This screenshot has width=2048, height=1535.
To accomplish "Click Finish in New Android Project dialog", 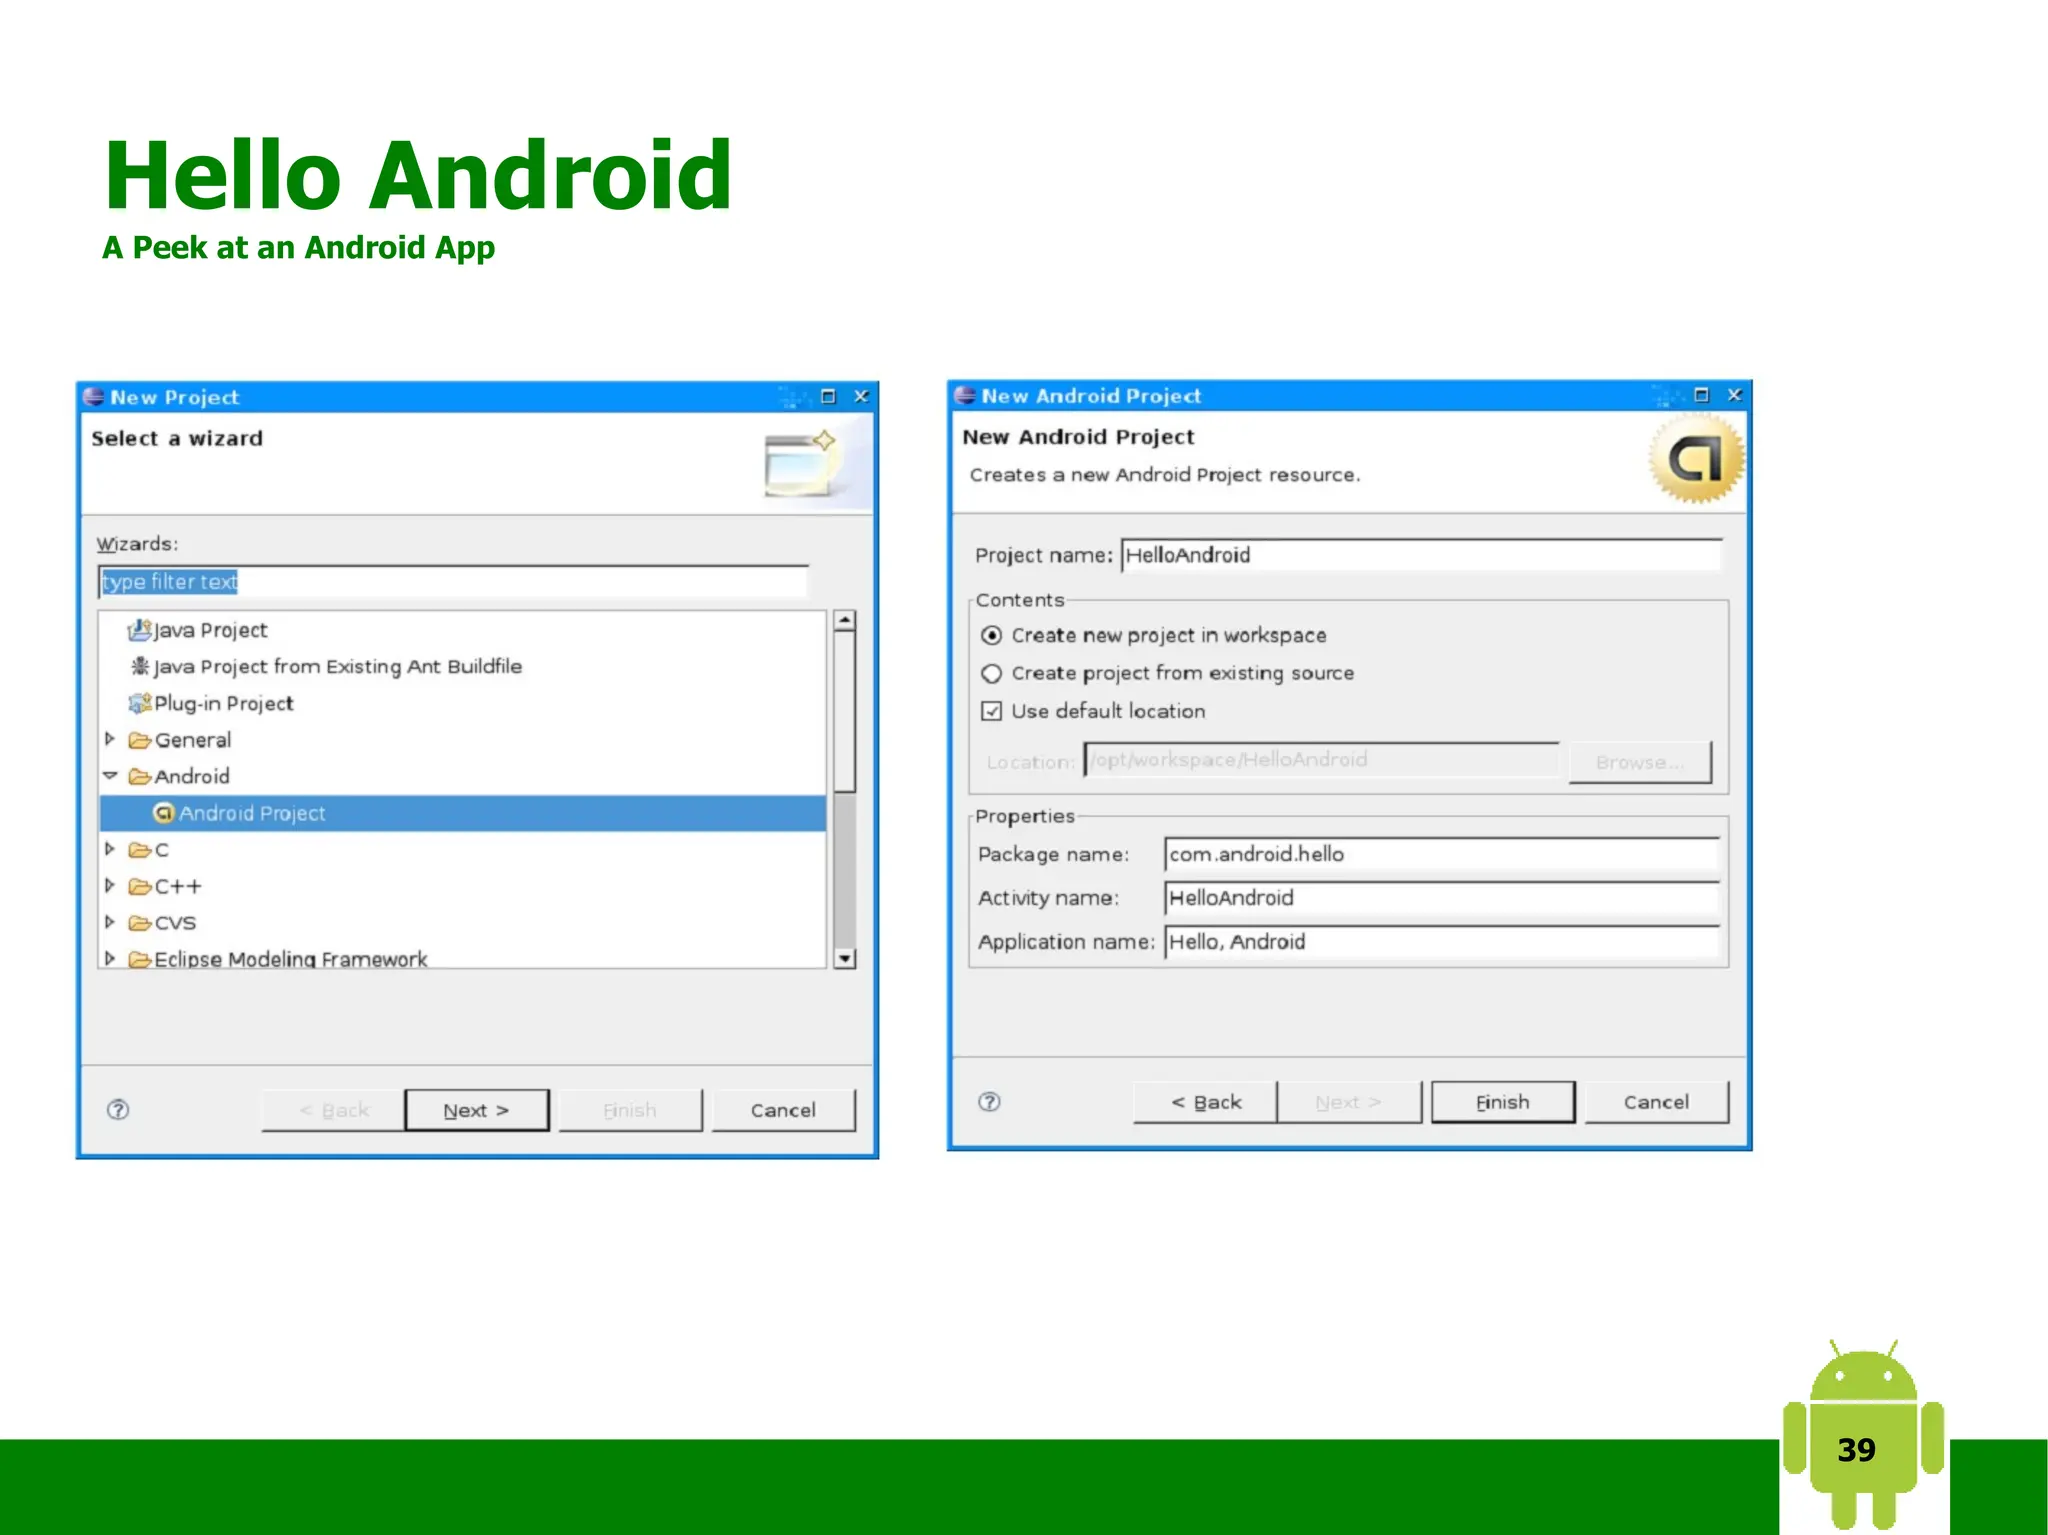I will 1503,1102.
